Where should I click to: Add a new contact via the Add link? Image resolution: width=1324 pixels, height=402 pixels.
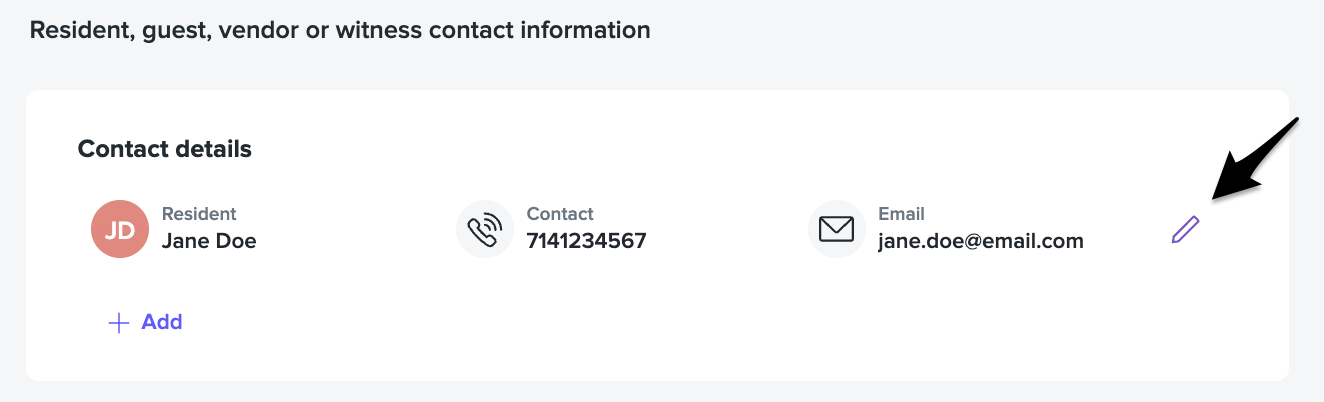pyautogui.click(x=146, y=322)
